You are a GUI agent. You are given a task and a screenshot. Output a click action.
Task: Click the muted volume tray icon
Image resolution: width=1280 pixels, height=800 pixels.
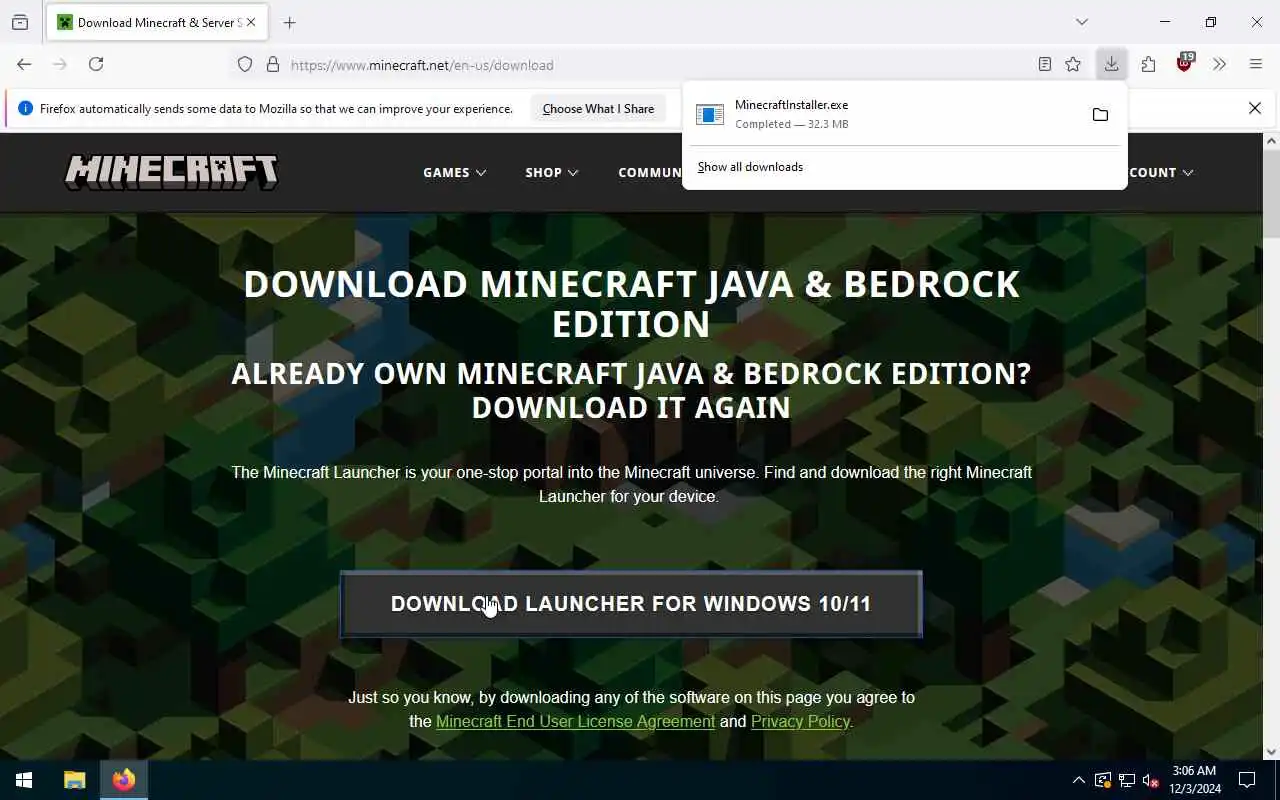point(1151,780)
